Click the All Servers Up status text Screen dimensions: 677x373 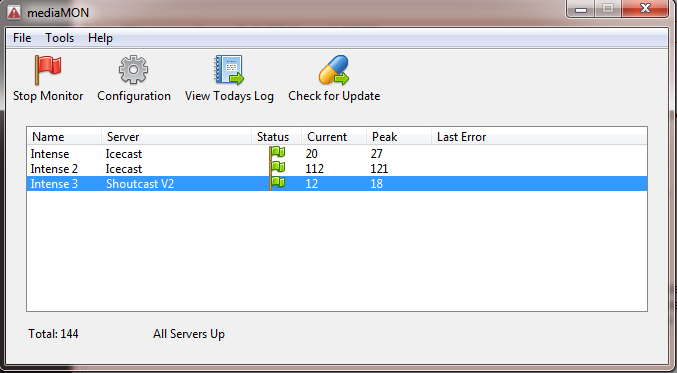pyautogui.click(x=189, y=334)
